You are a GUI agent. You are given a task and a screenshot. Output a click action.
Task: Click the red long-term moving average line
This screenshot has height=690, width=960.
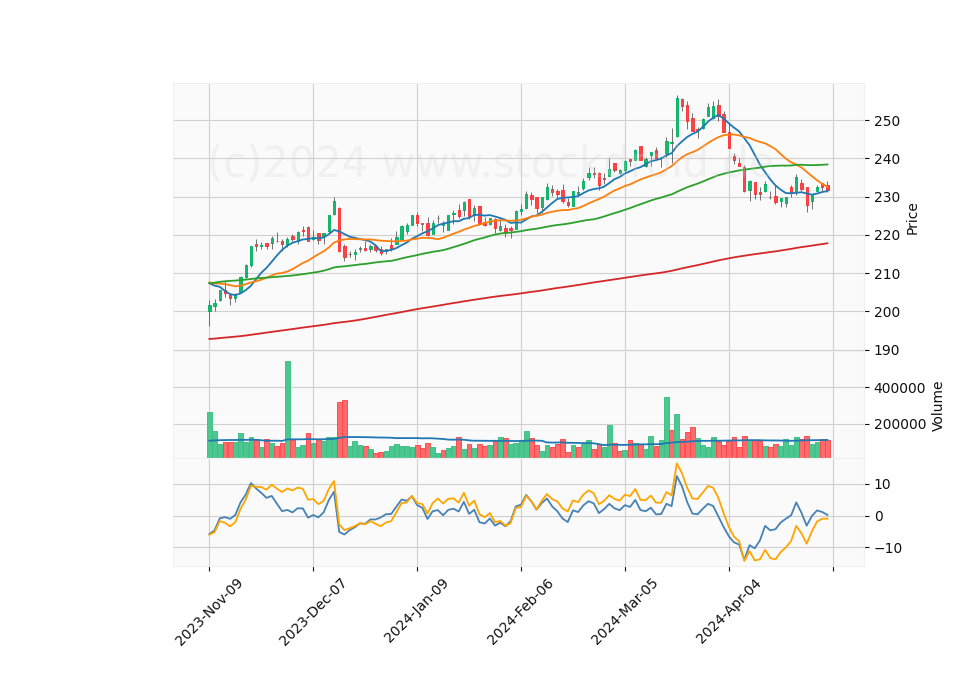518,294
